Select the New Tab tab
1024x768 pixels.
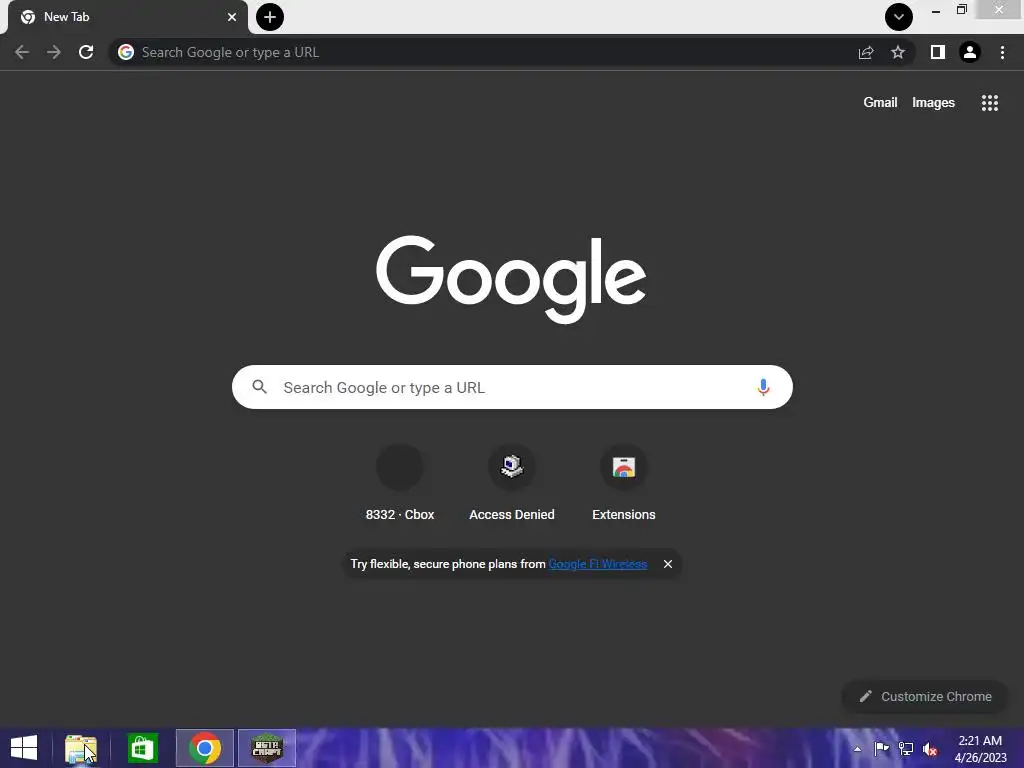tap(127, 17)
